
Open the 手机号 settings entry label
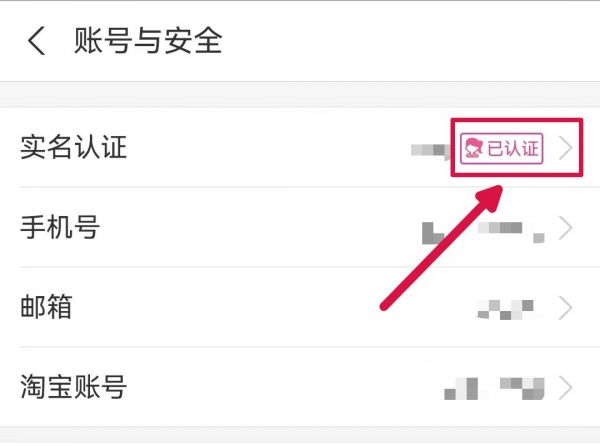pos(60,227)
